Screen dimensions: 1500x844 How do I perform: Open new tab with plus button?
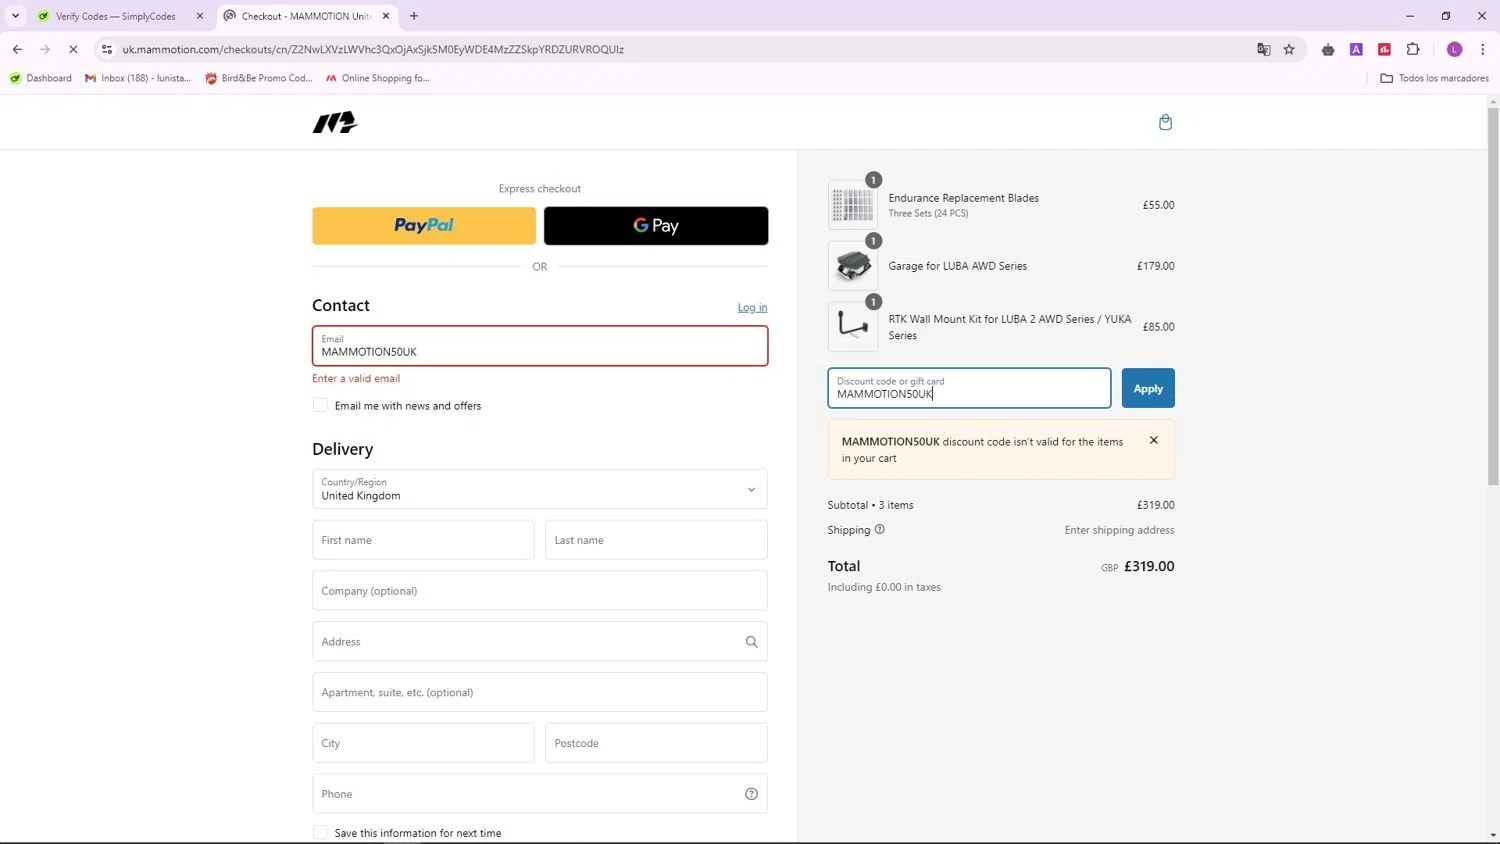(414, 16)
